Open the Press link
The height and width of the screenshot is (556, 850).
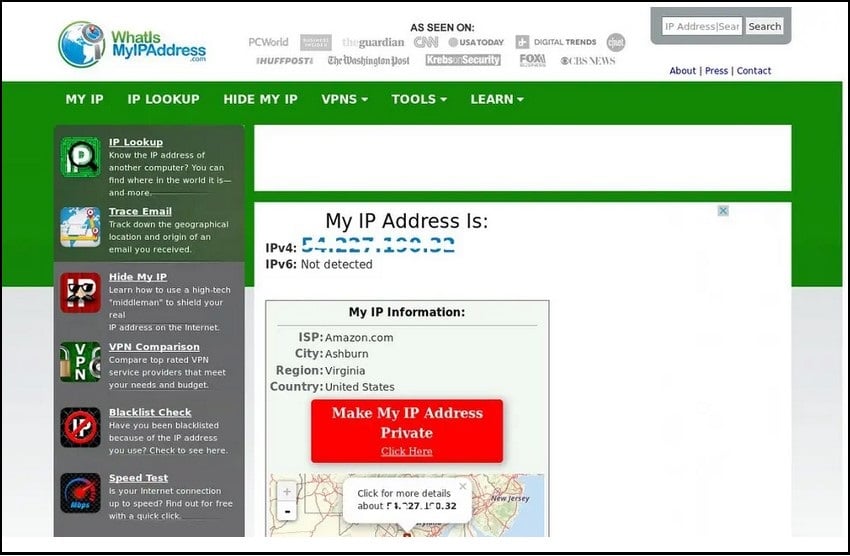716,70
